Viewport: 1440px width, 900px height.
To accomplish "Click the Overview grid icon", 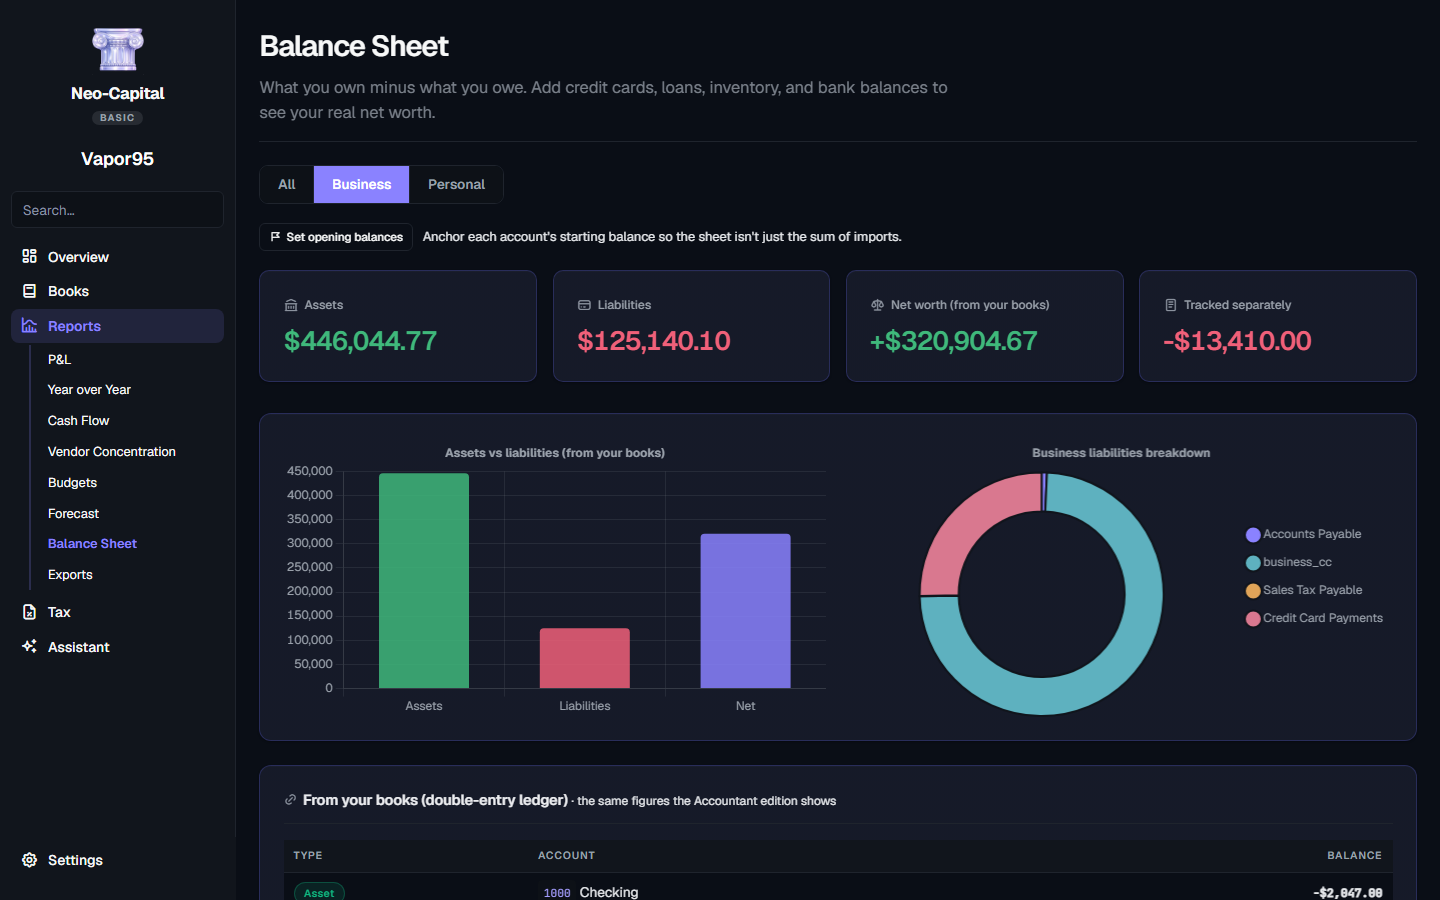I will 30,257.
